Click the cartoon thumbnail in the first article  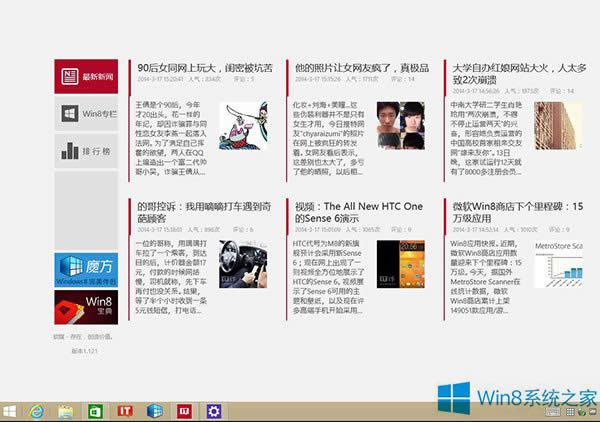pyautogui.click(x=243, y=125)
